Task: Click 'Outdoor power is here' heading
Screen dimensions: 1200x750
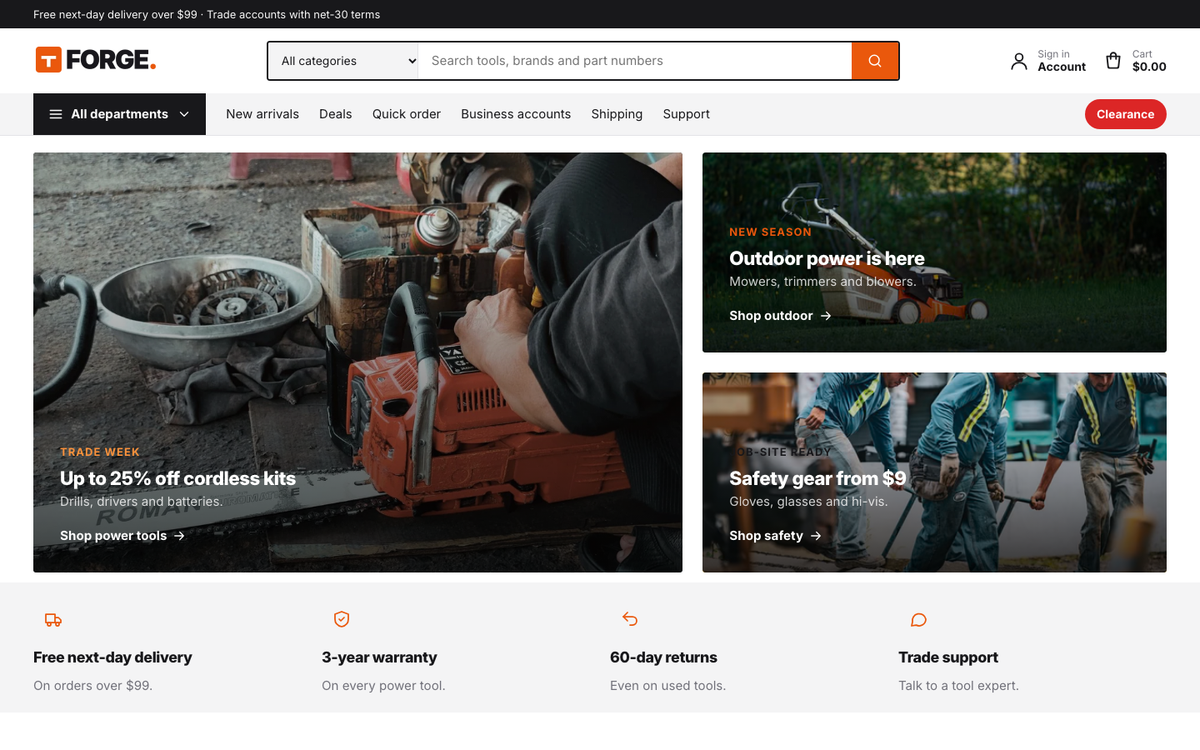Action: tap(827, 259)
